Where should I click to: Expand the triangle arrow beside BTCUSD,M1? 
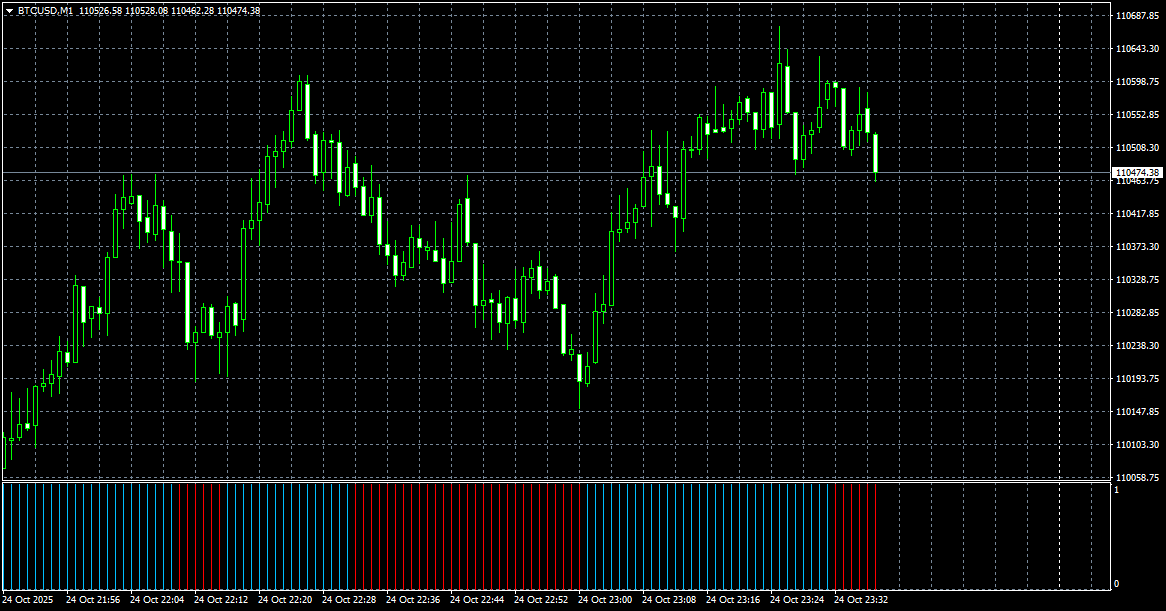point(9,11)
